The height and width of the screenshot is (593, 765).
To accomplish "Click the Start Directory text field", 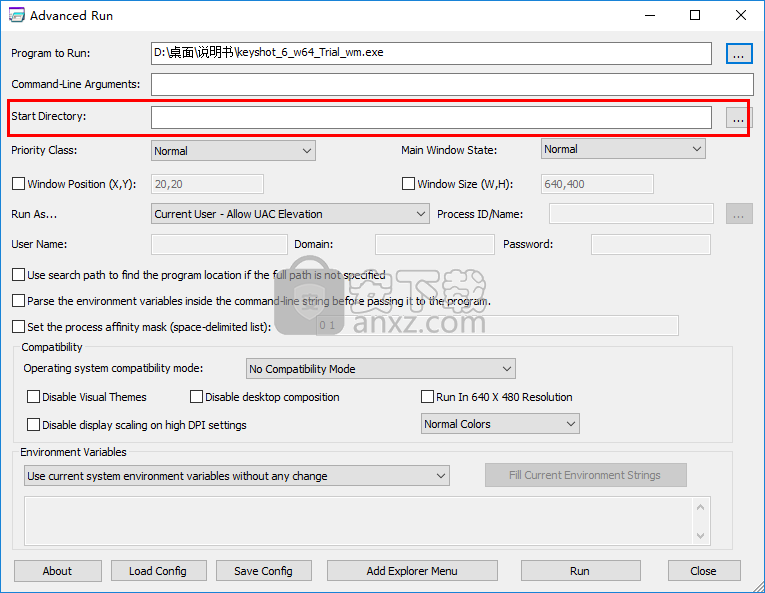I will (431, 118).
